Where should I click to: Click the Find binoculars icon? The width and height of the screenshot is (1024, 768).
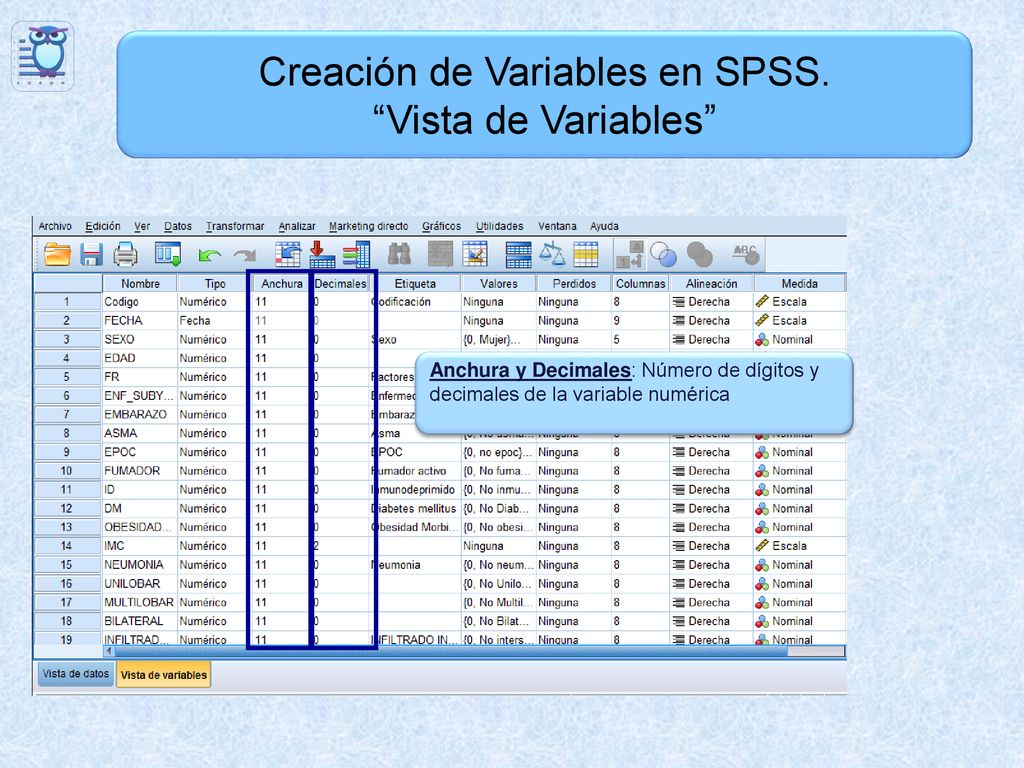coord(399,254)
